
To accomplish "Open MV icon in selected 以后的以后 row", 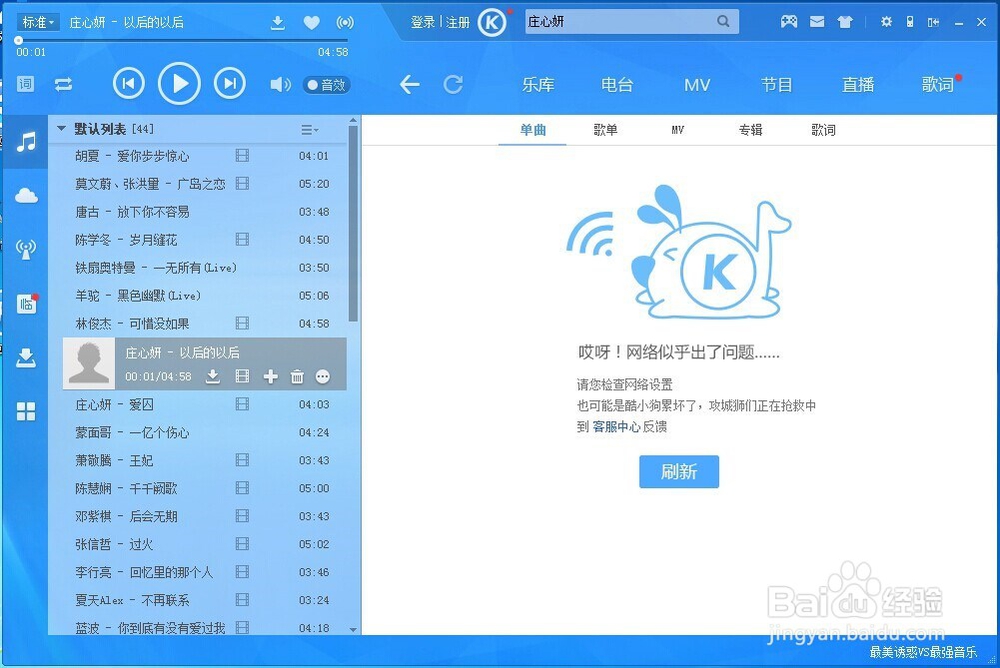I will pyautogui.click(x=242, y=376).
